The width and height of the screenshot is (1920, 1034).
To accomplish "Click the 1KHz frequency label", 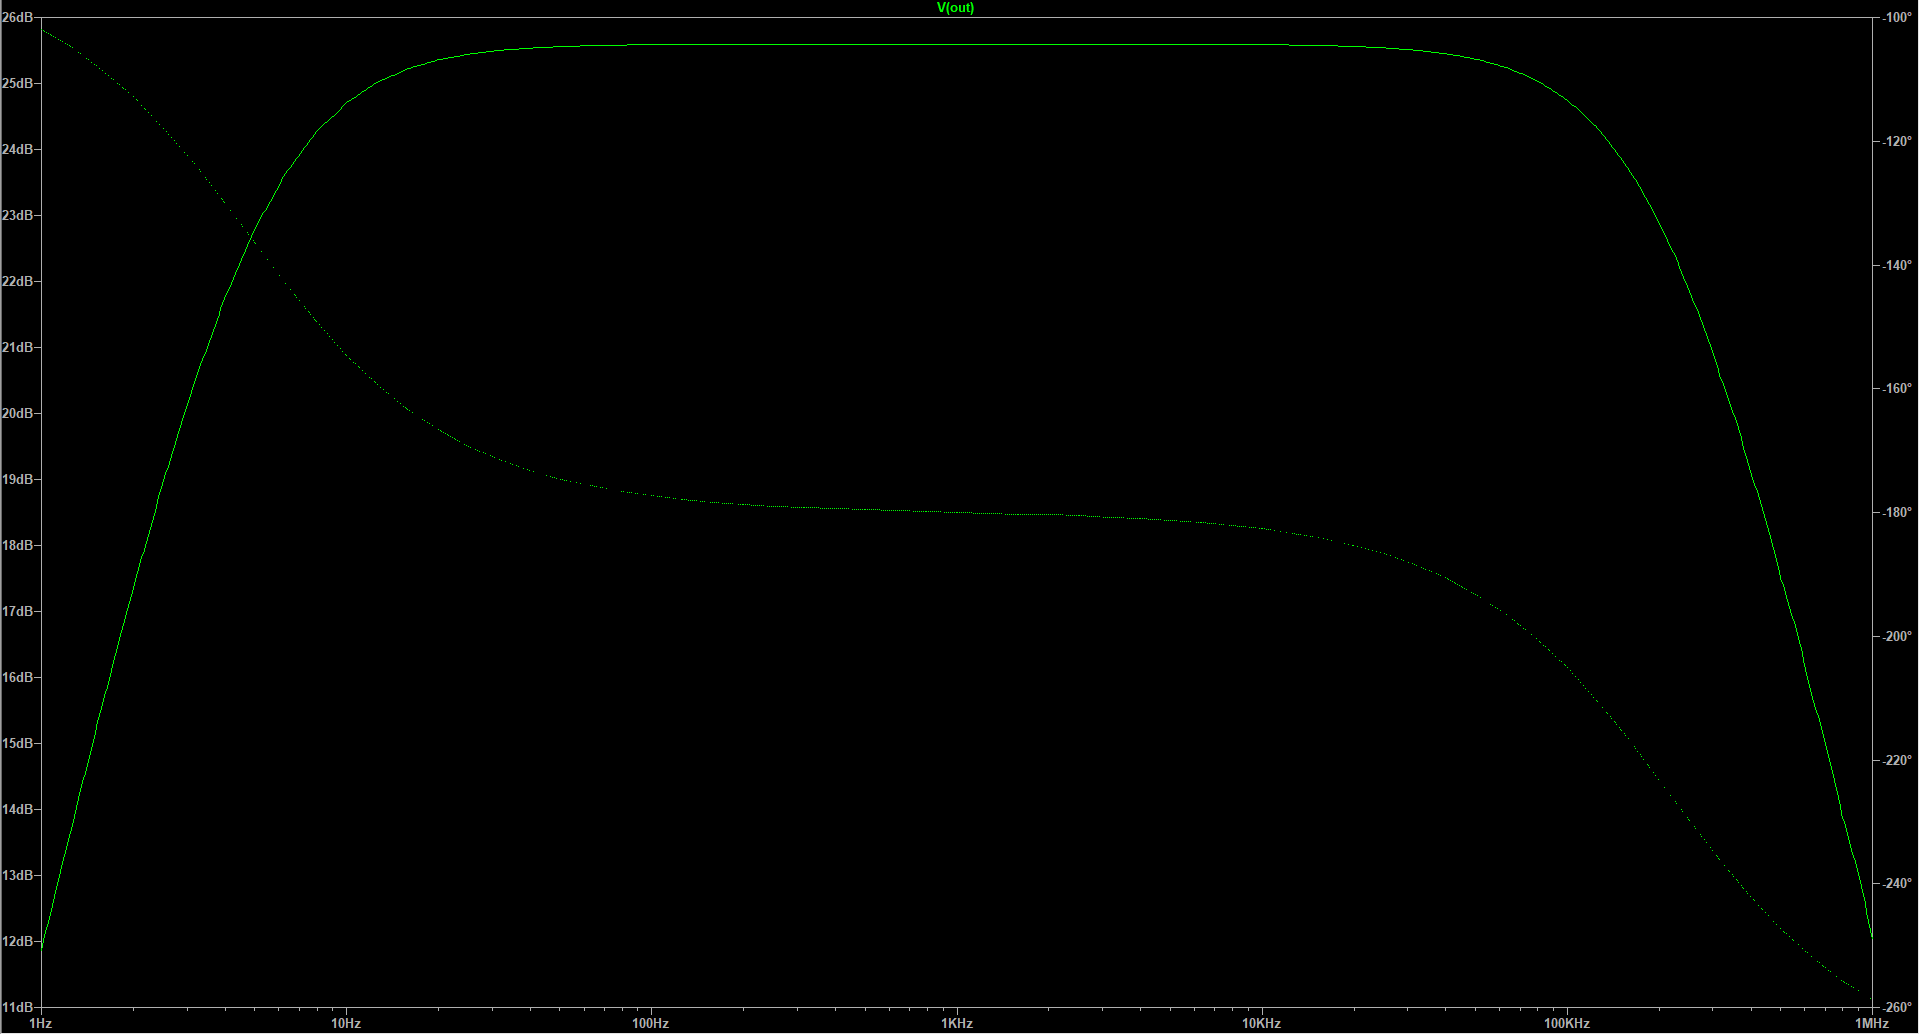I will pyautogui.click(x=957, y=1024).
